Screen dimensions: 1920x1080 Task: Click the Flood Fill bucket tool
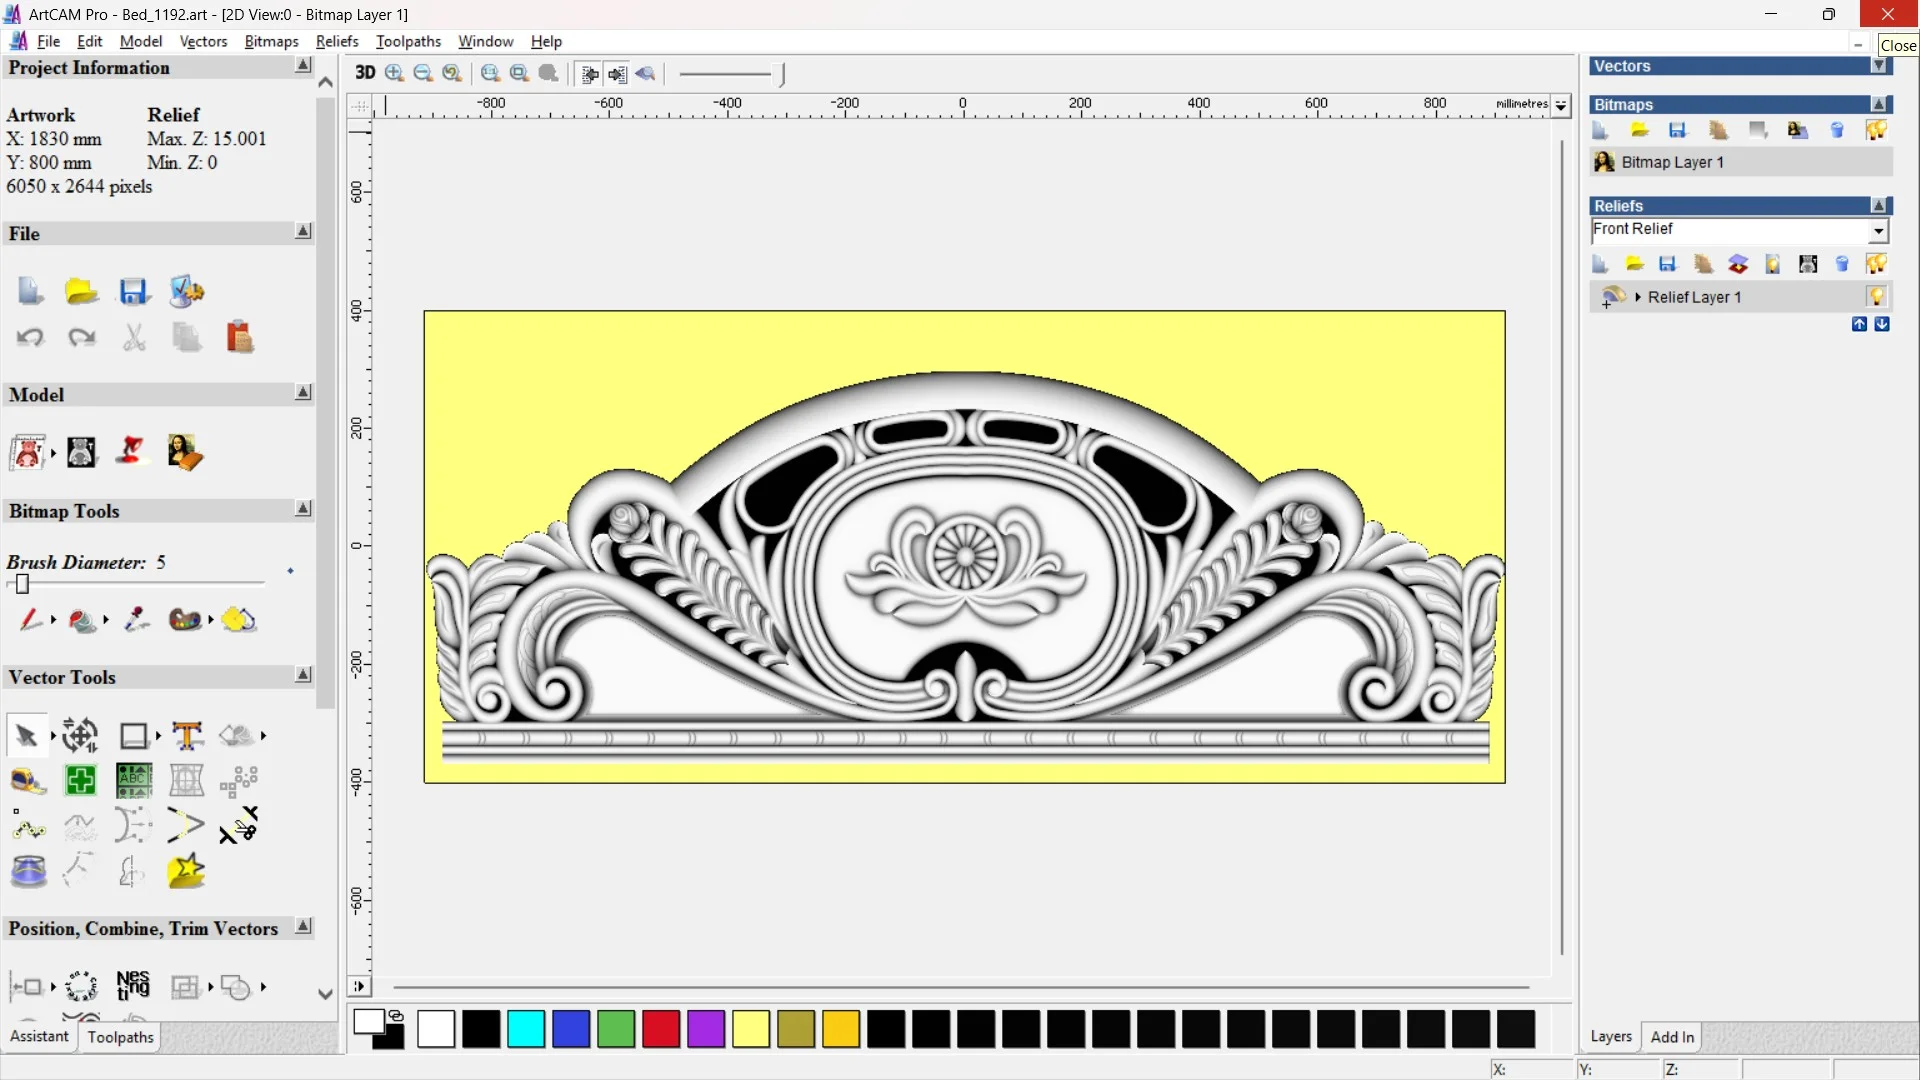click(x=82, y=620)
